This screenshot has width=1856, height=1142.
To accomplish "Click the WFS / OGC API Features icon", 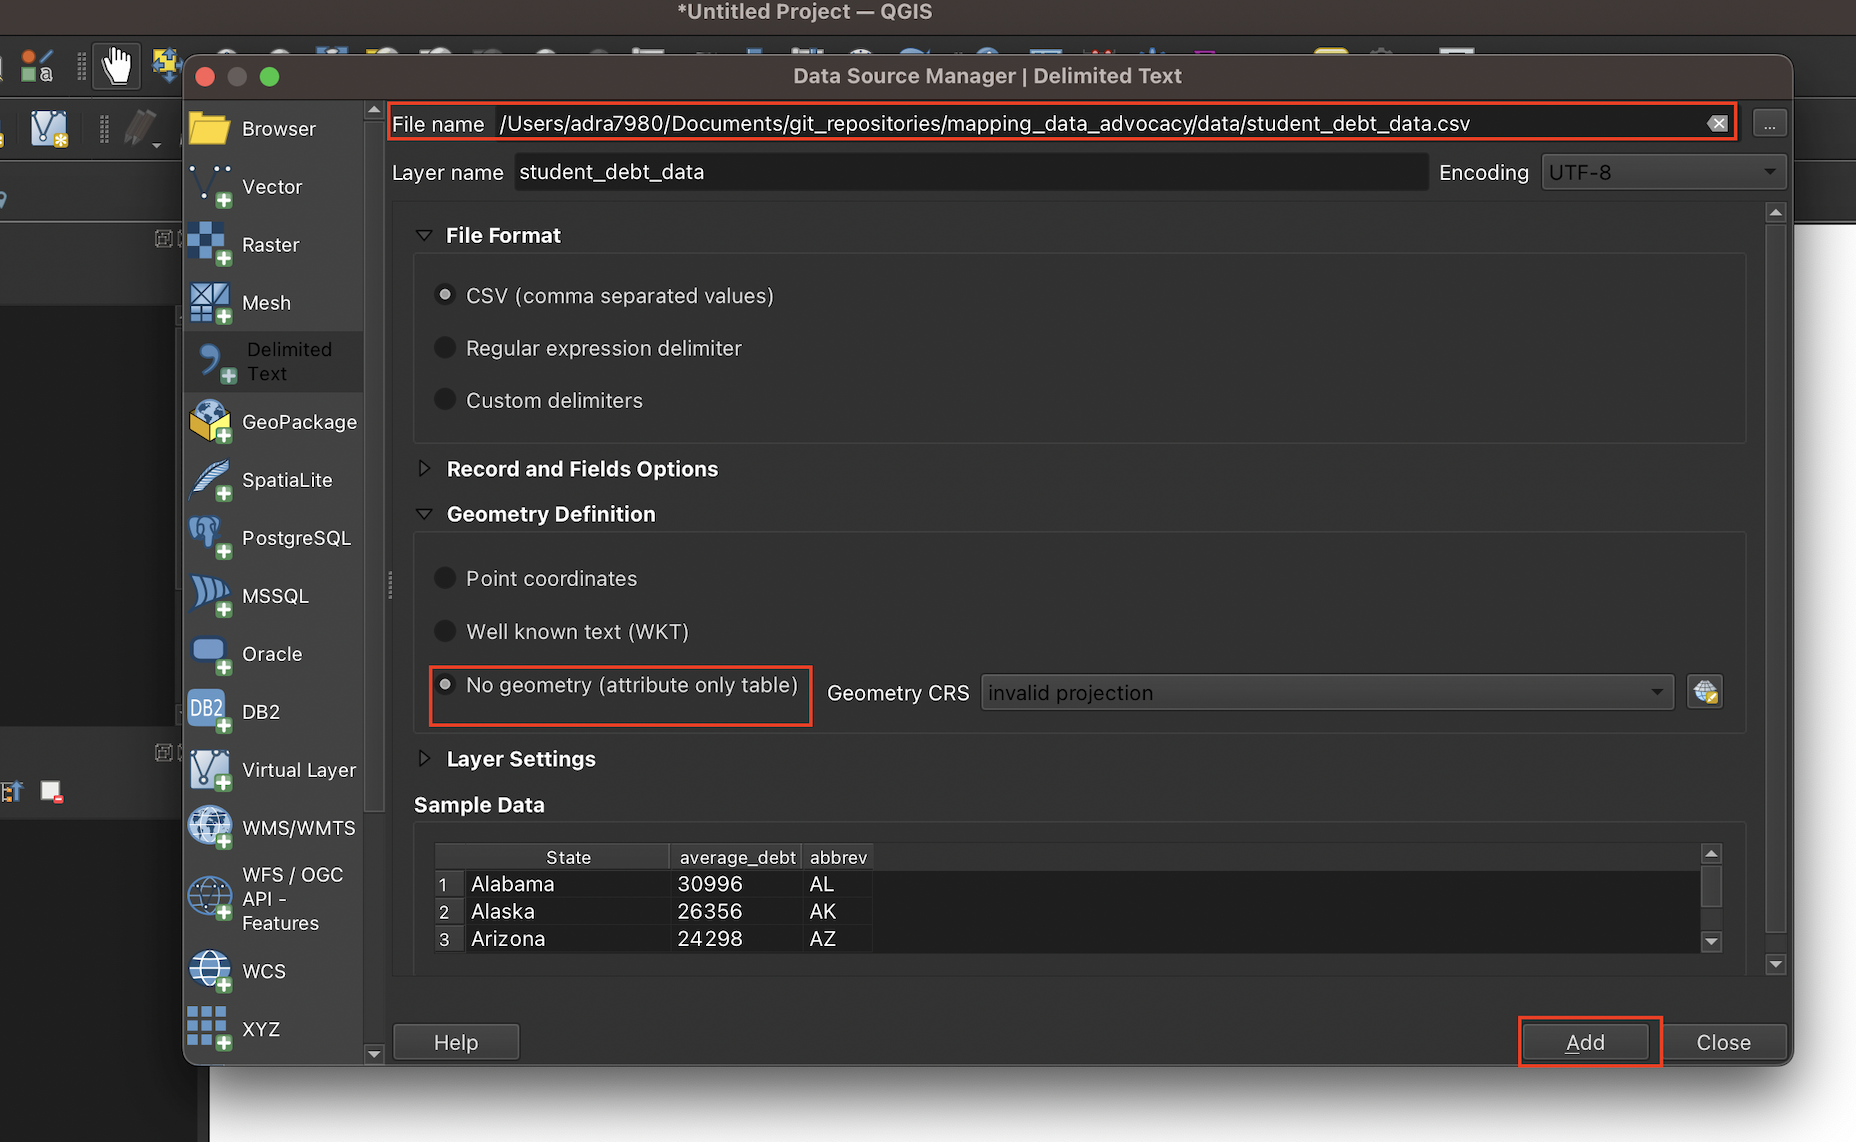I will (210, 898).
